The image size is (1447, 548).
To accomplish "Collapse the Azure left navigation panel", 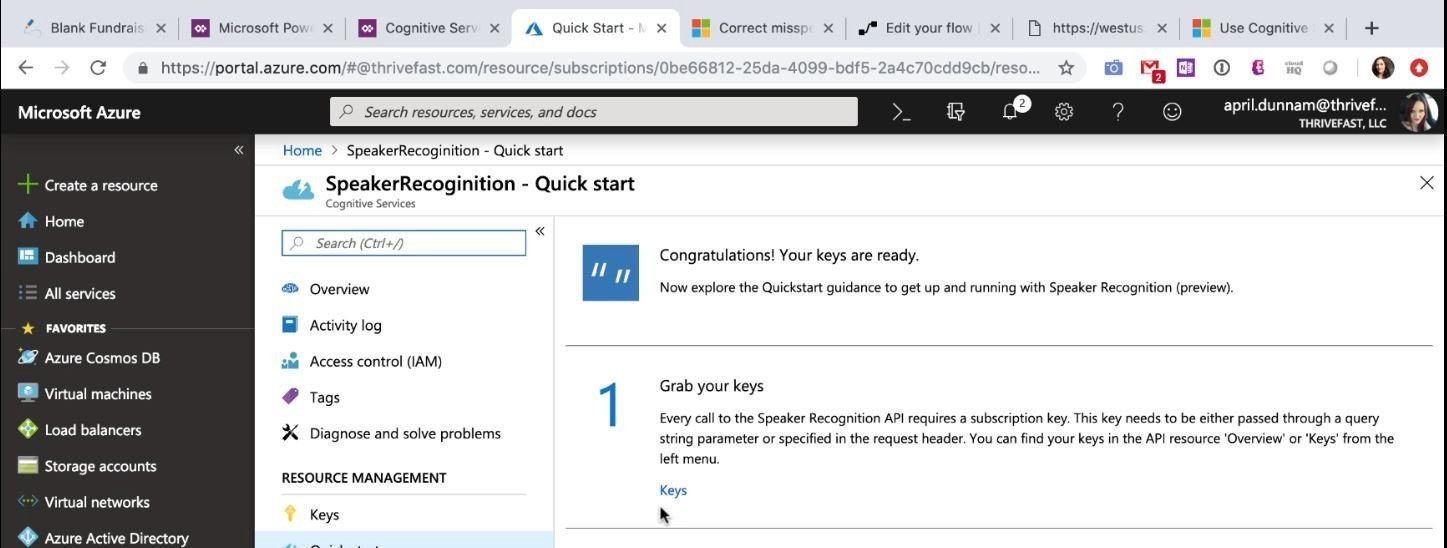I will (x=239, y=150).
